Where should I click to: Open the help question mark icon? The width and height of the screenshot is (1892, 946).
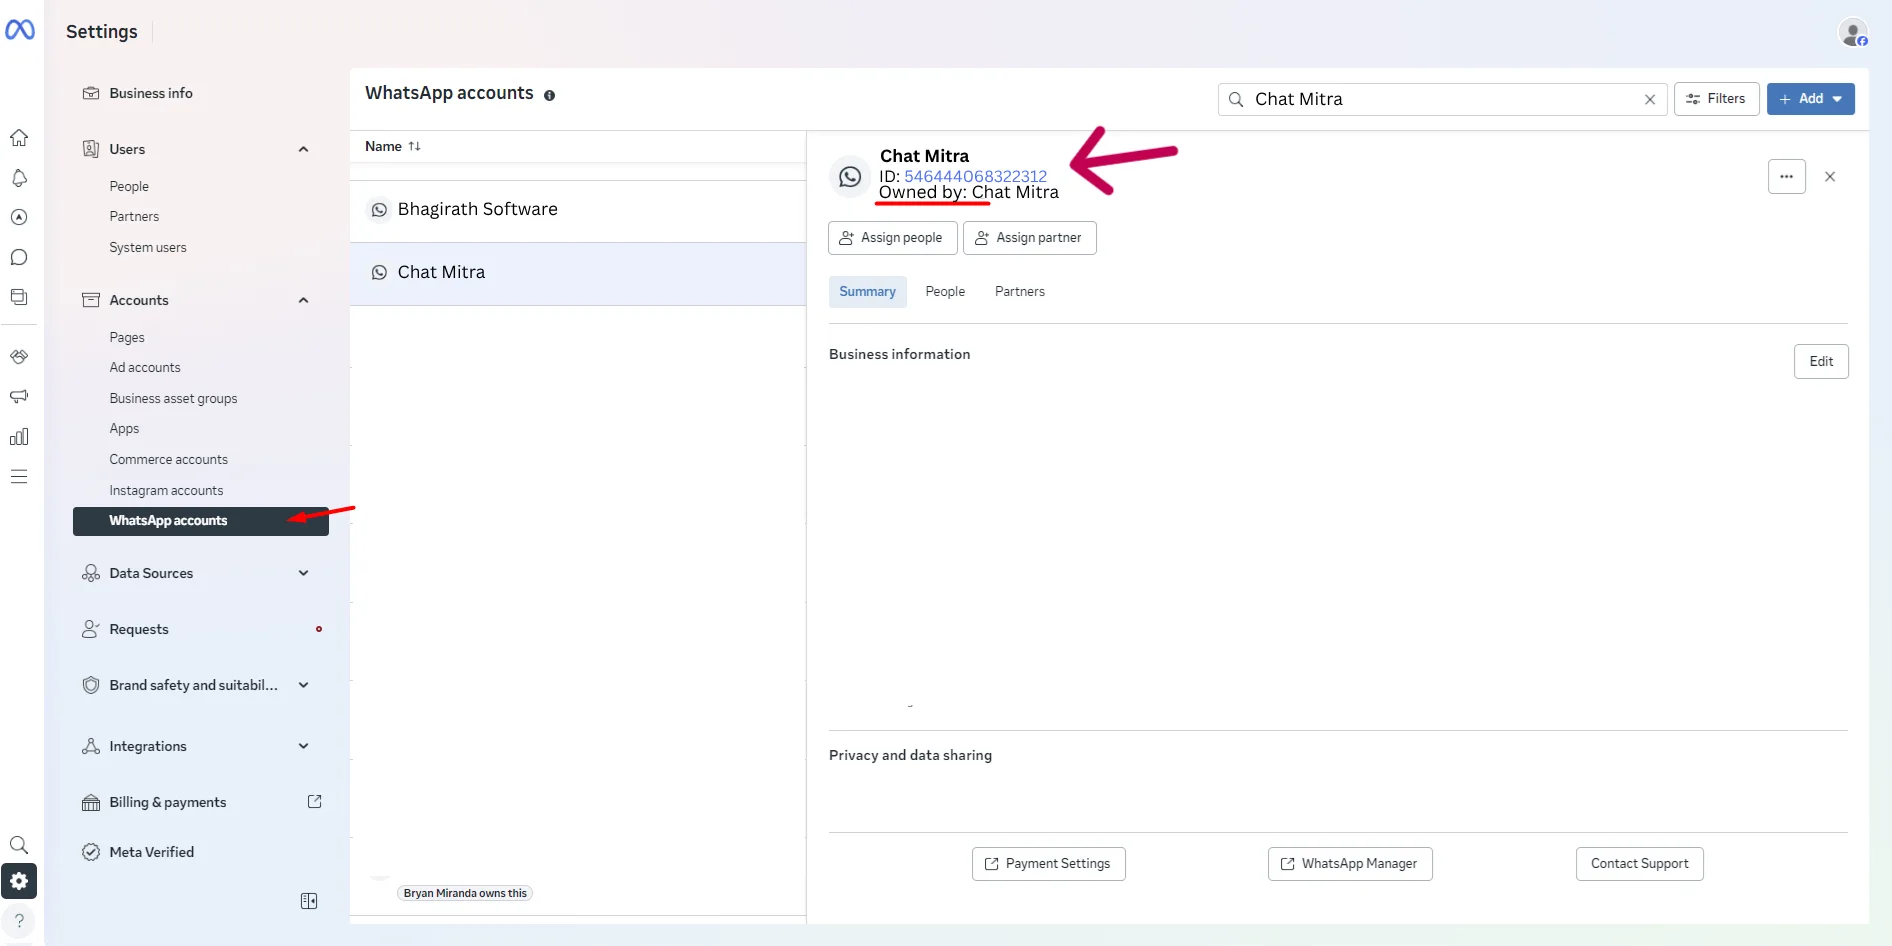click(x=19, y=921)
